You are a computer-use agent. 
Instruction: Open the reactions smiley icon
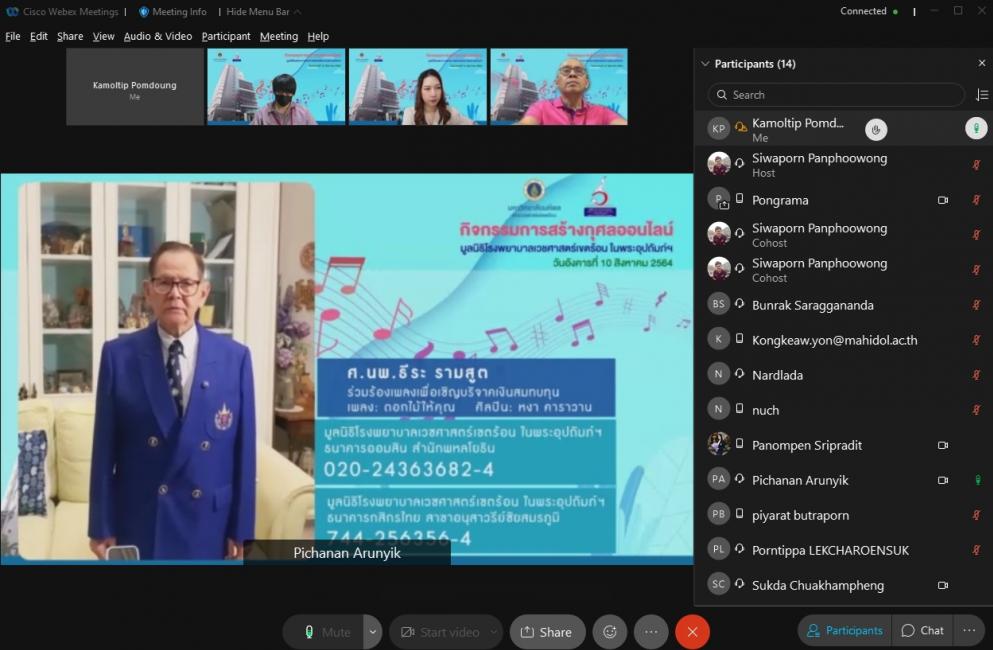coord(610,632)
